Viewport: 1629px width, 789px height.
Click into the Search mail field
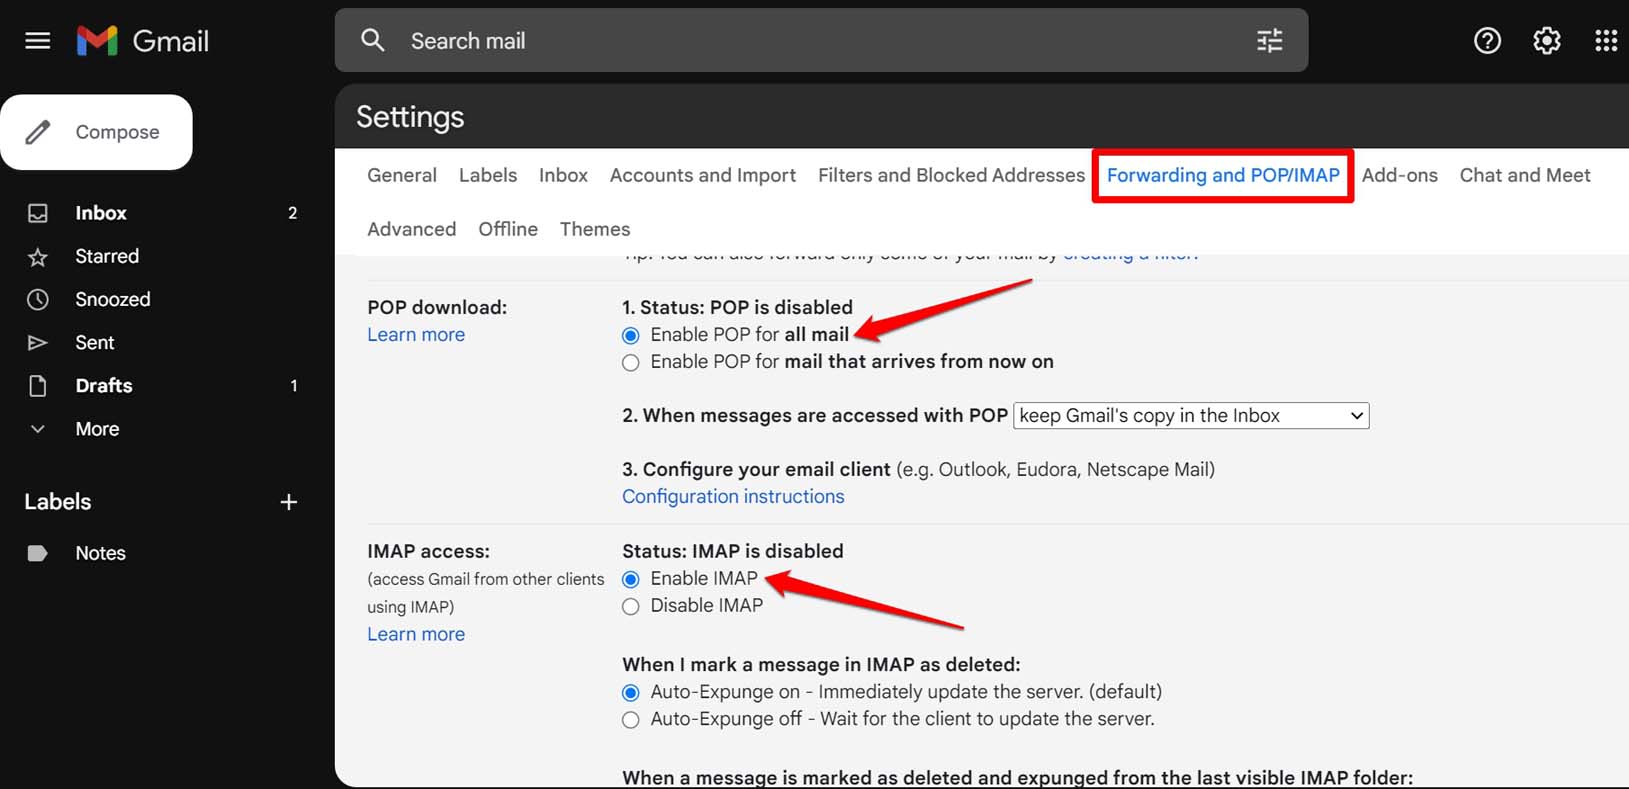tap(820, 41)
